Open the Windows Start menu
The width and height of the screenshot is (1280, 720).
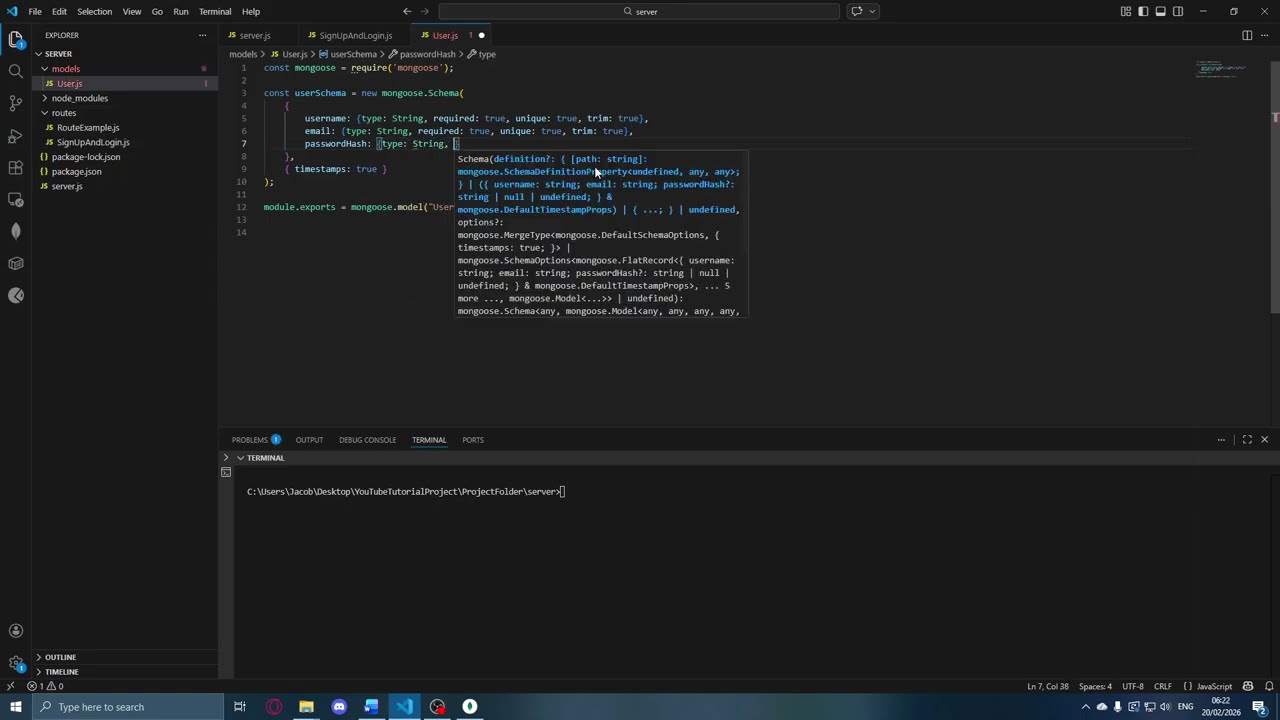15,707
